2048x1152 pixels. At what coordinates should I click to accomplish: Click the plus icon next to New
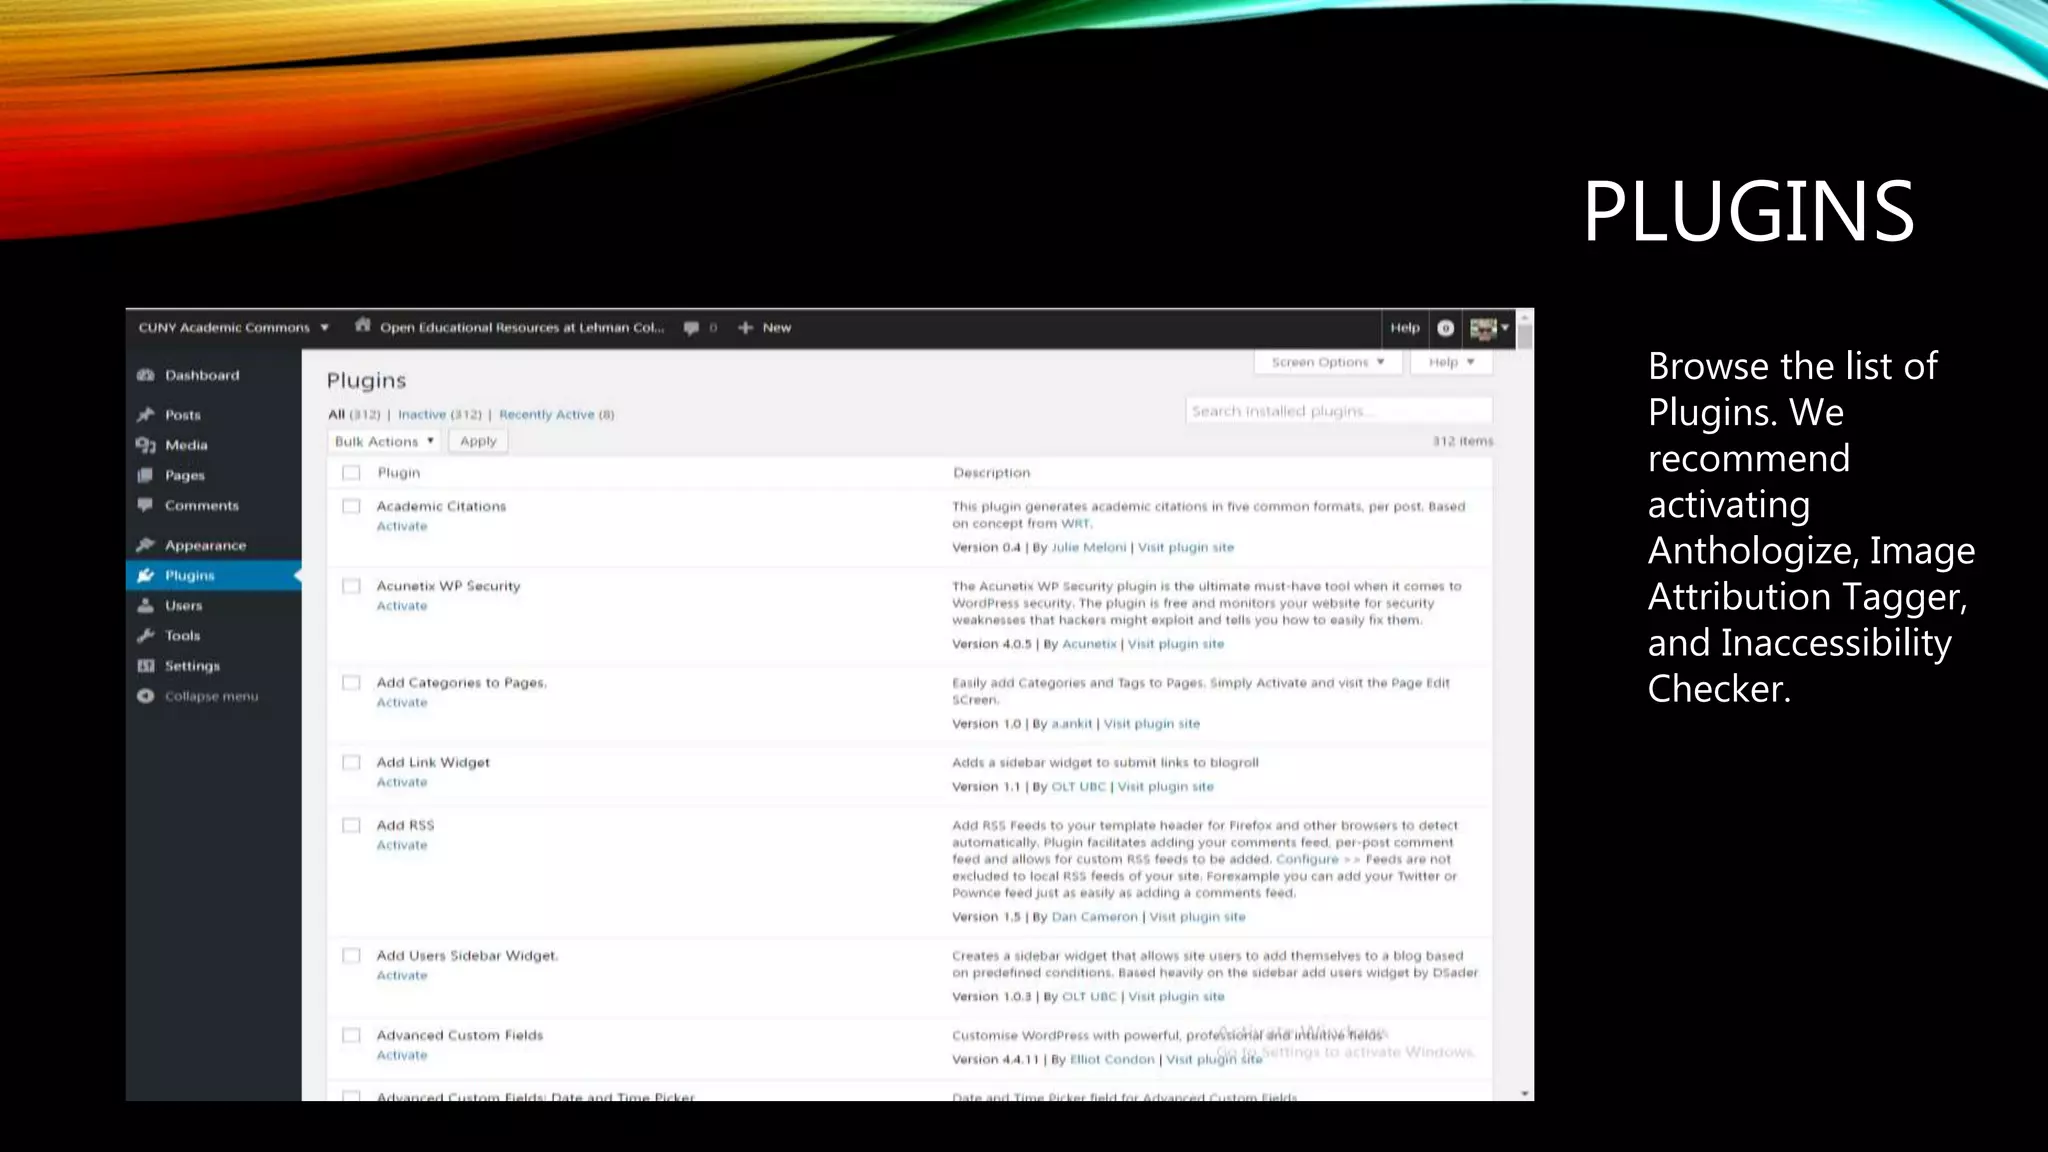pyautogui.click(x=745, y=328)
